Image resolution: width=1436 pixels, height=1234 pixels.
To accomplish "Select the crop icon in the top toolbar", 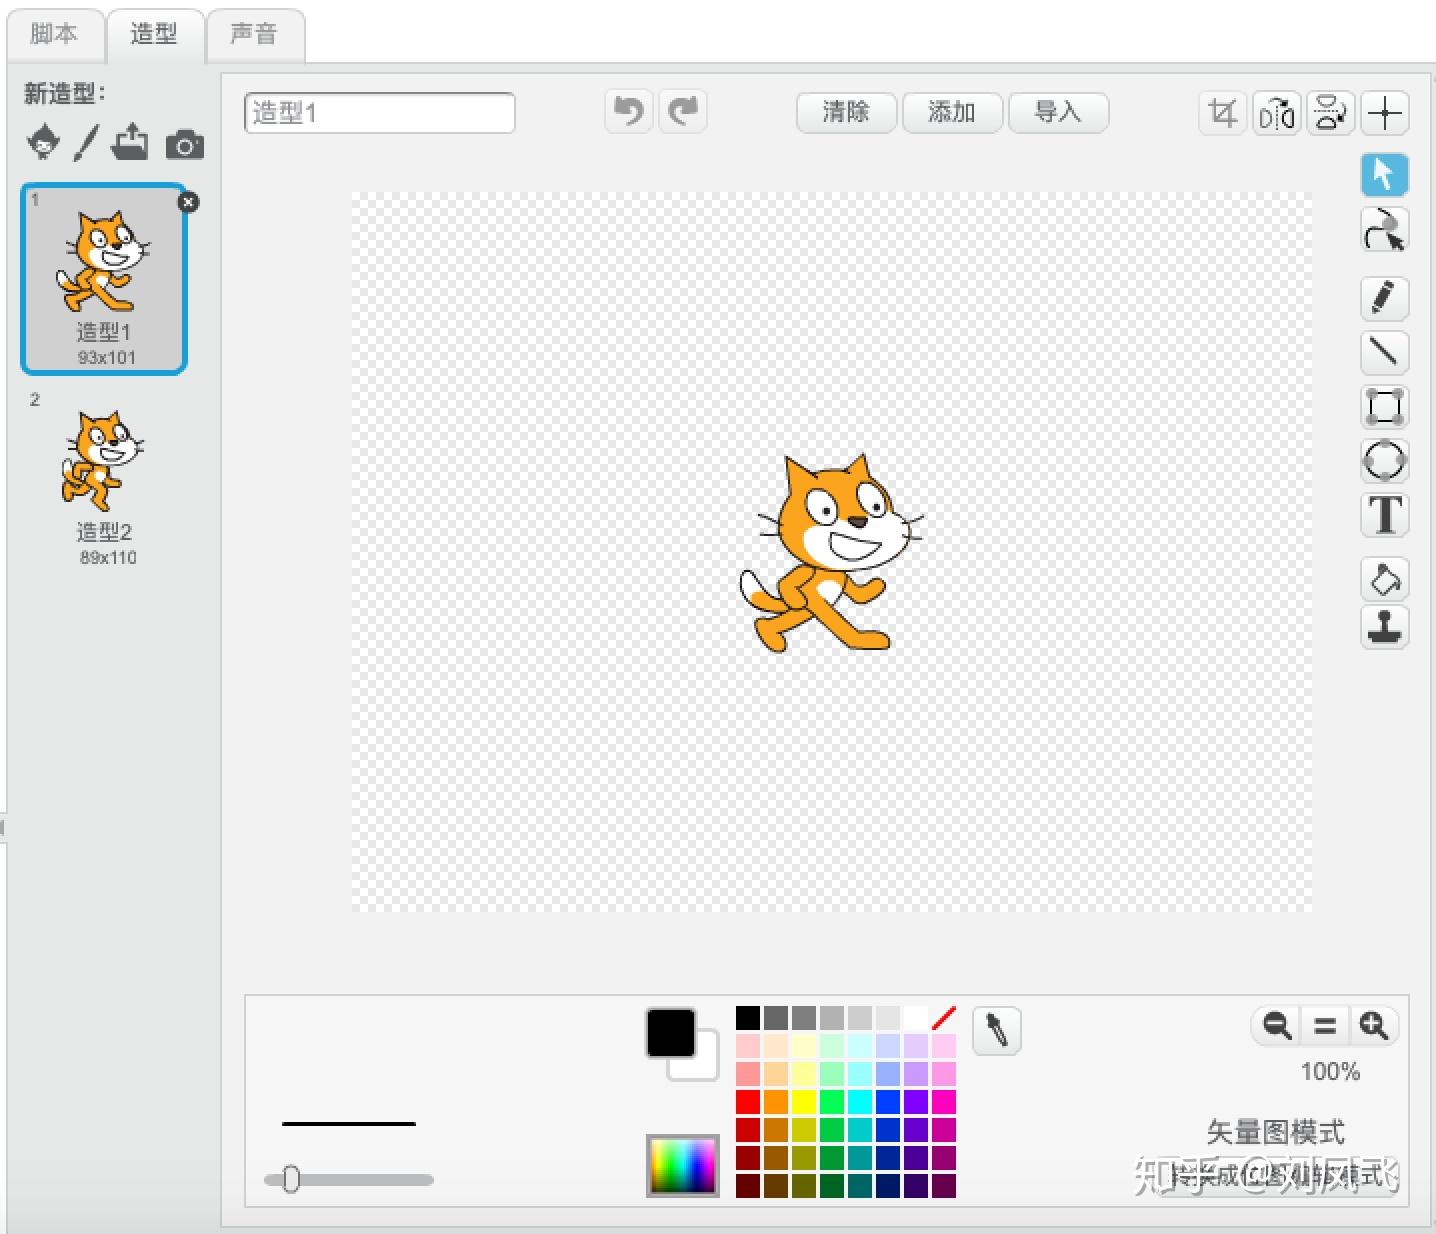I will pyautogui.click(x=1222, y=113).
